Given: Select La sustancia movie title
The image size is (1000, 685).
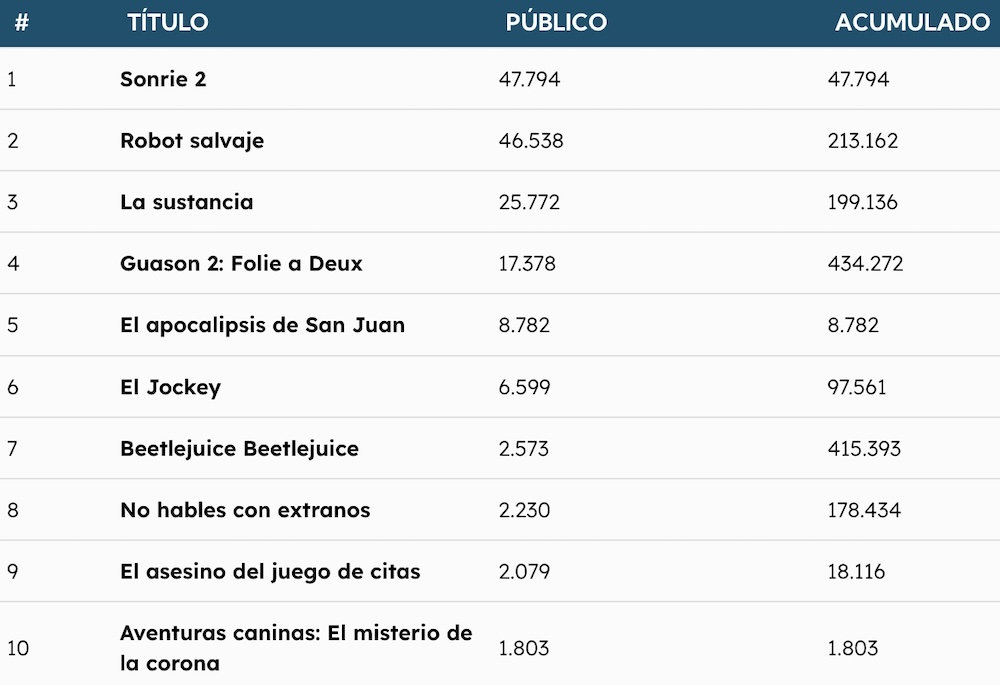Looking at the screenshot, I should click(187, 202).
